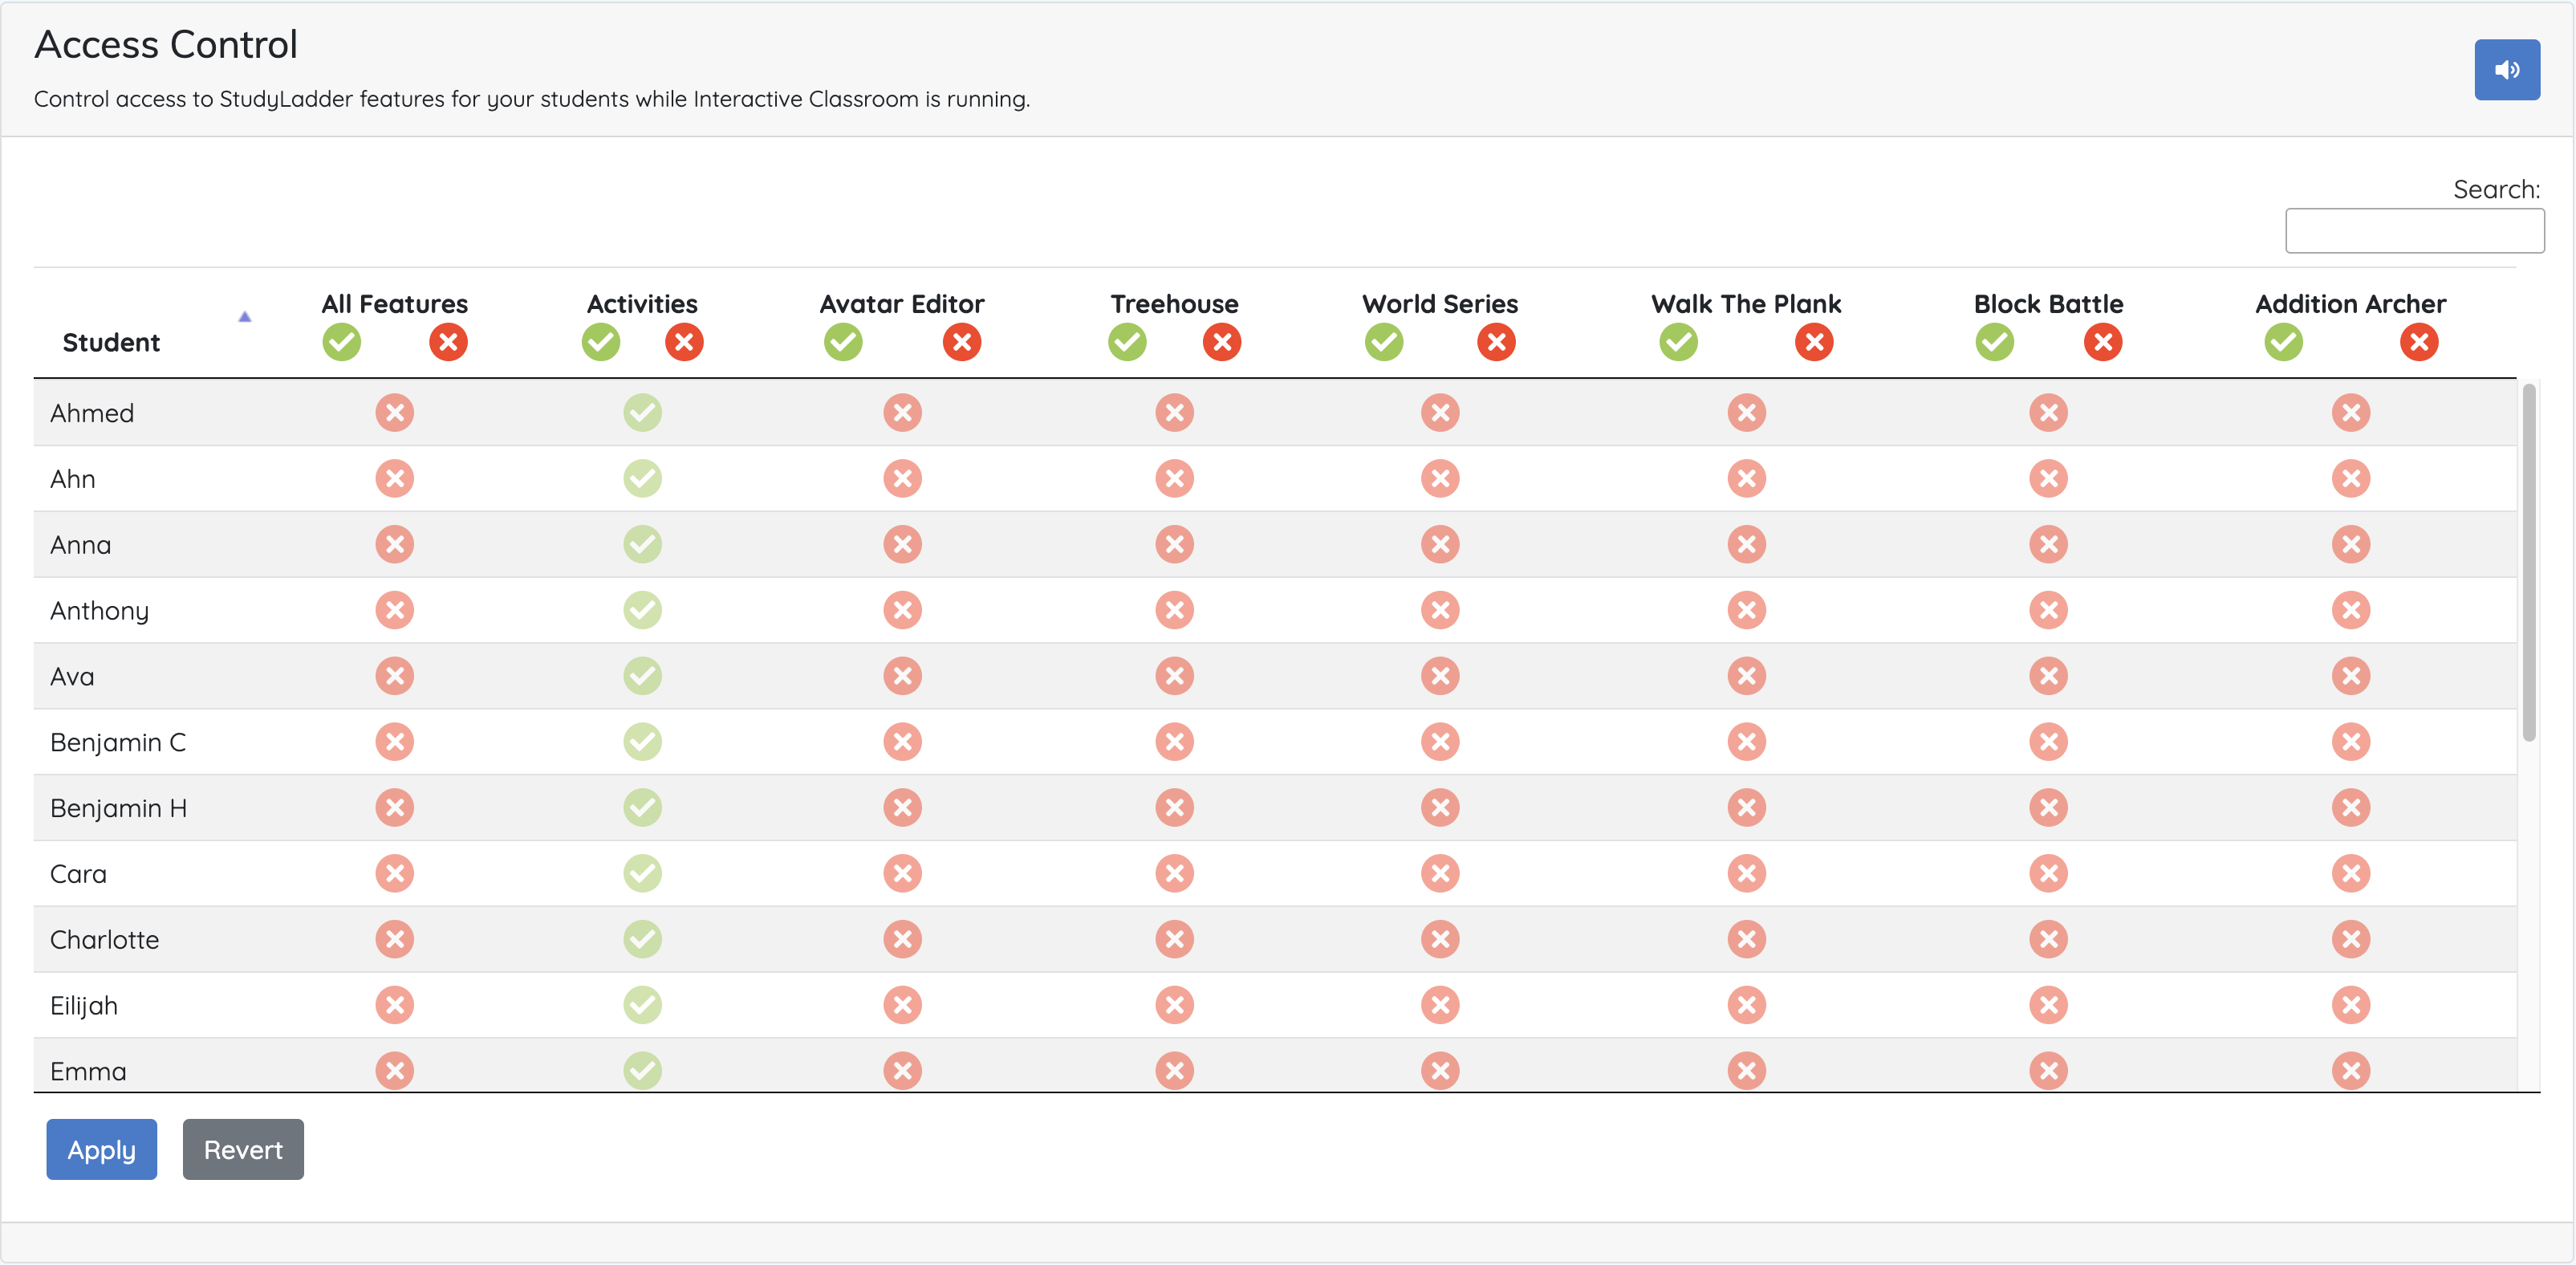Click the Revert button
This screenshot has width=2576, height=1265.
(243, 1150)
